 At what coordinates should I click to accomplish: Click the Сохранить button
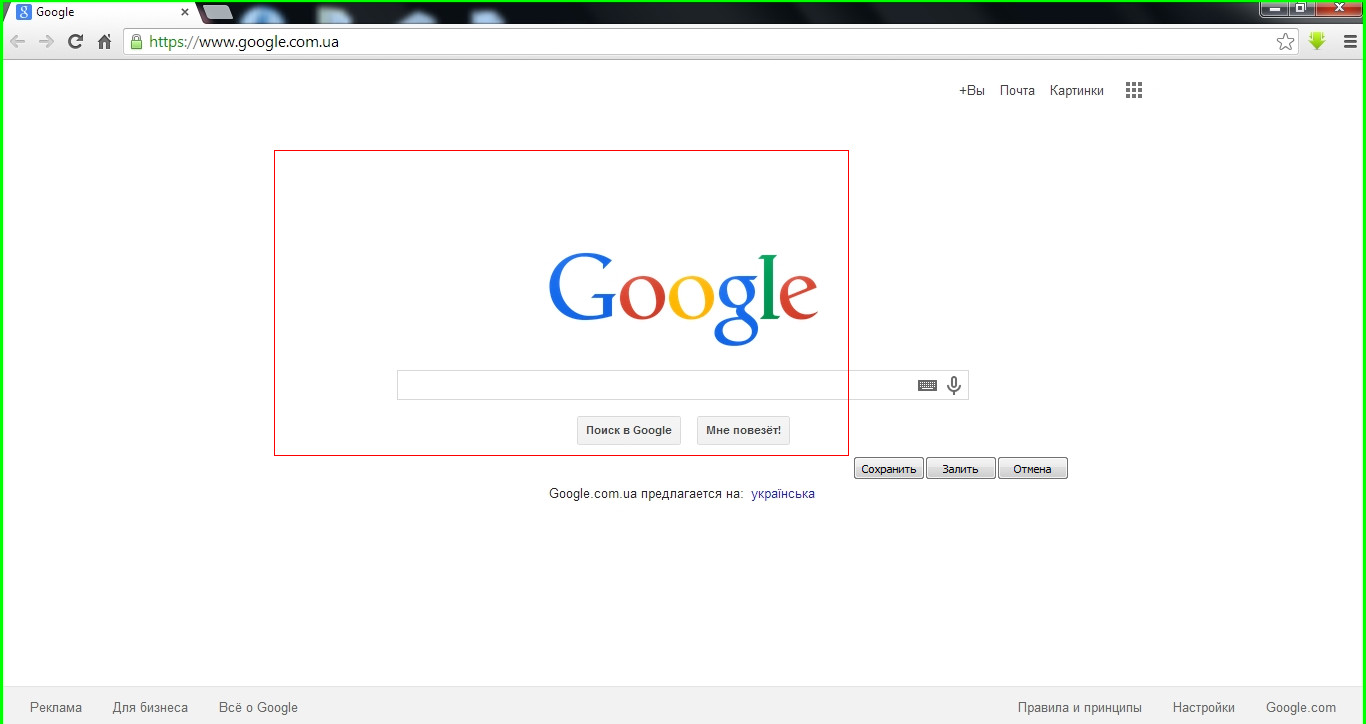point(889,469)
